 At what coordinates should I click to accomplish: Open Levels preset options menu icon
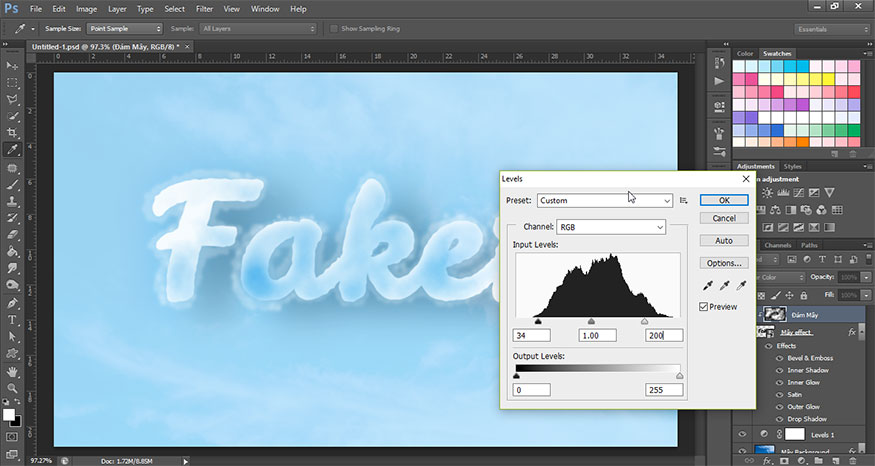coord(684,200)
